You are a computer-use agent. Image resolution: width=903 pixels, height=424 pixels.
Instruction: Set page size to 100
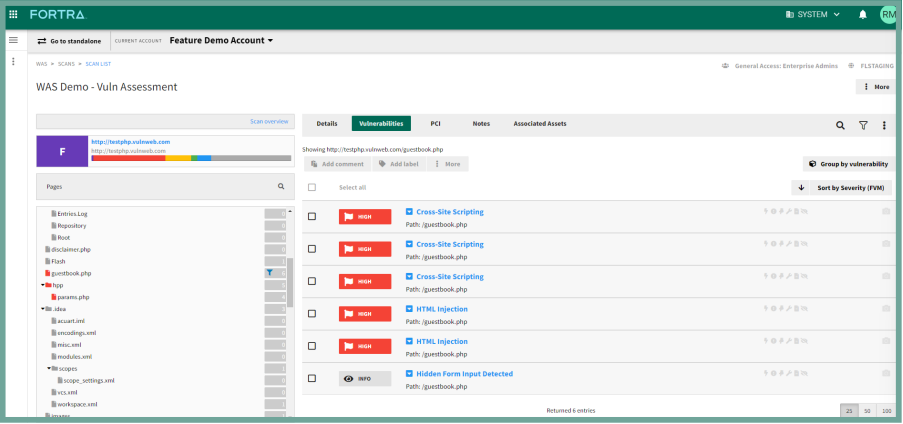[x=885, y=411]
